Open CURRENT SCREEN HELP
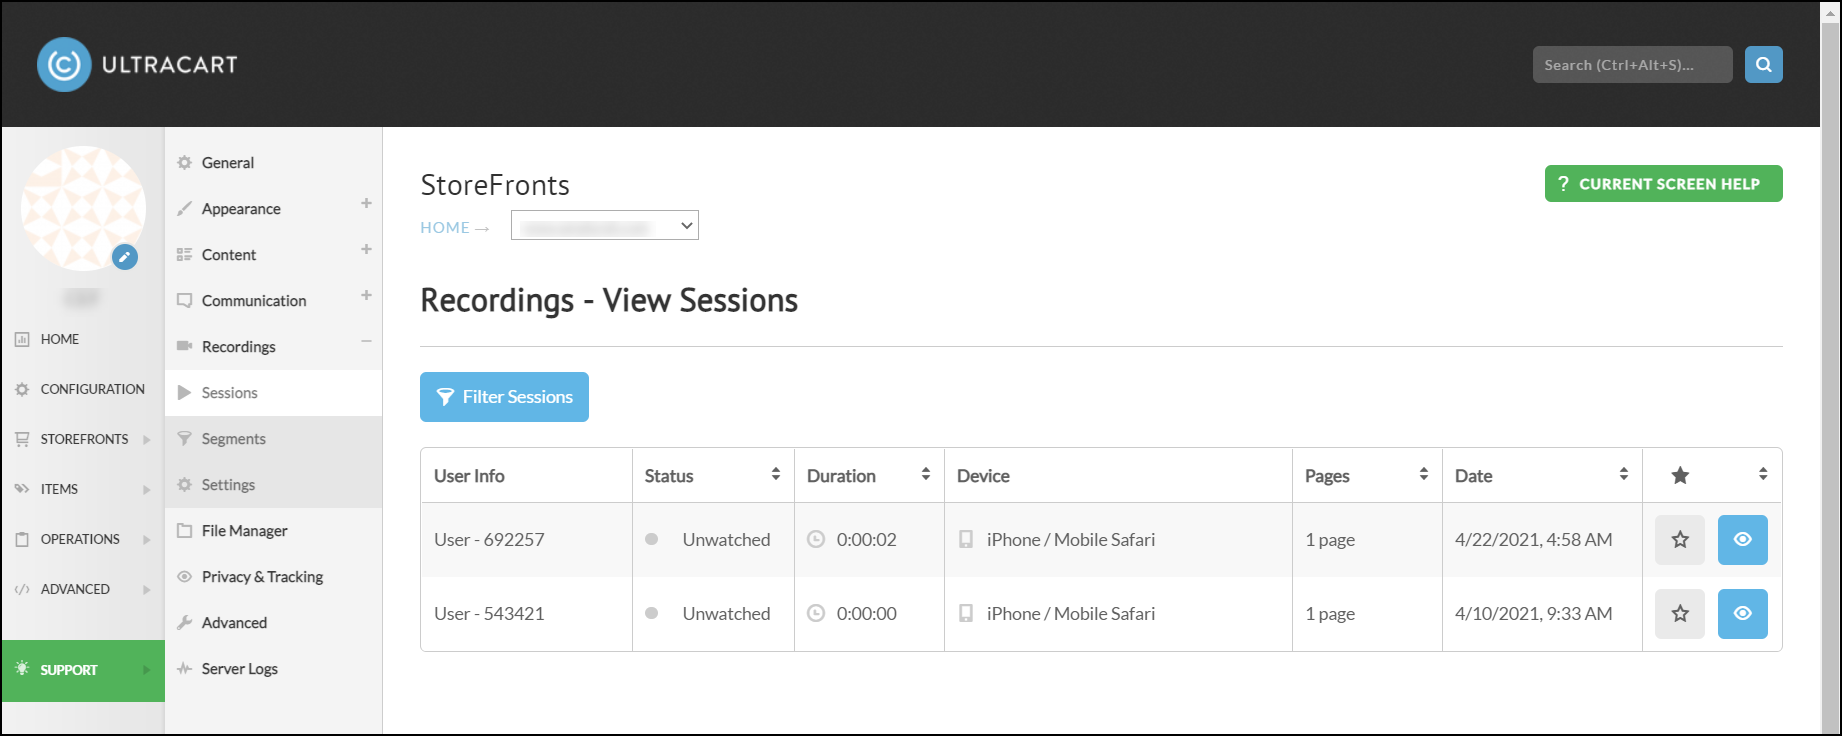Viewport: 1842px width, 736px height. (1663, 183)
